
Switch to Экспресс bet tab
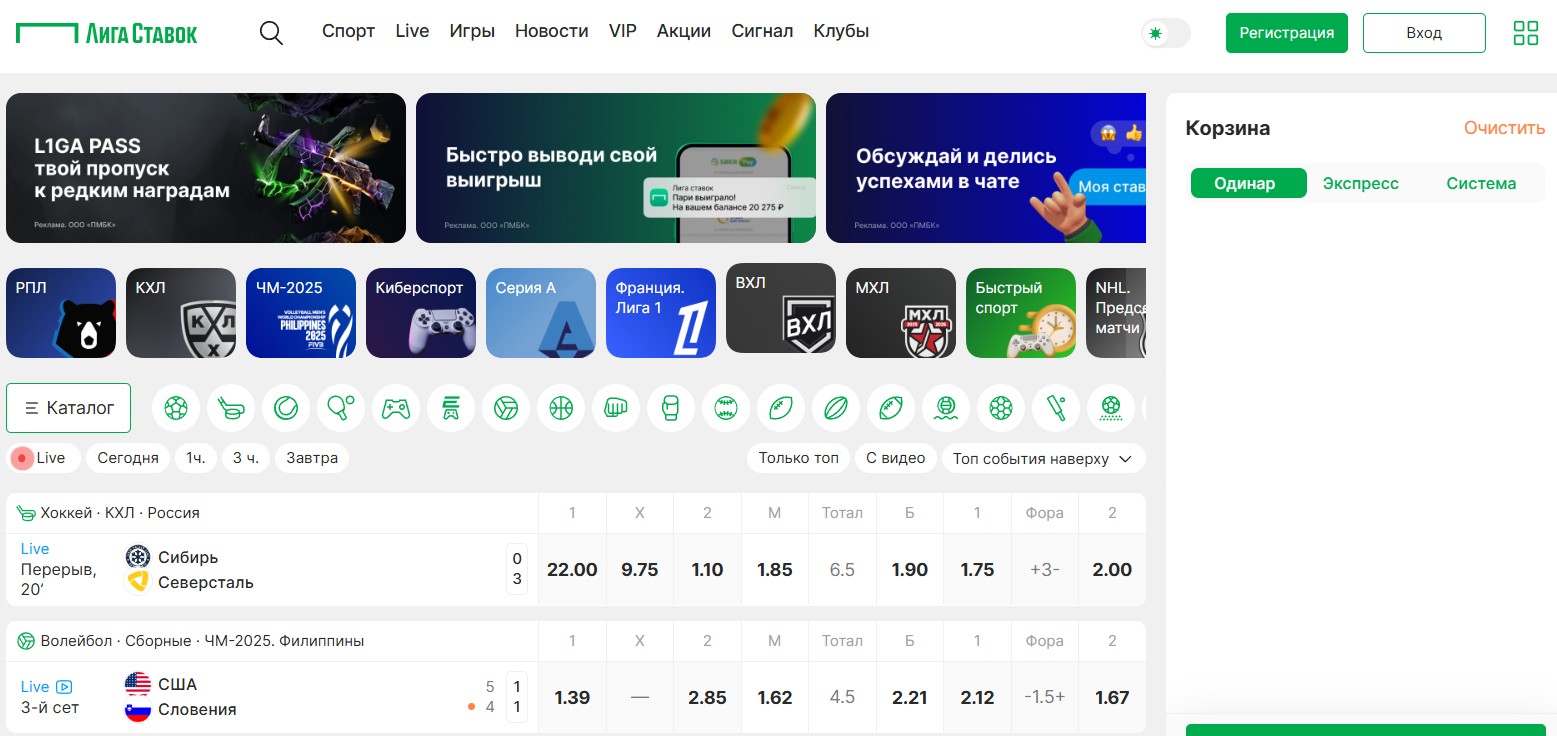pos(1361,183)
